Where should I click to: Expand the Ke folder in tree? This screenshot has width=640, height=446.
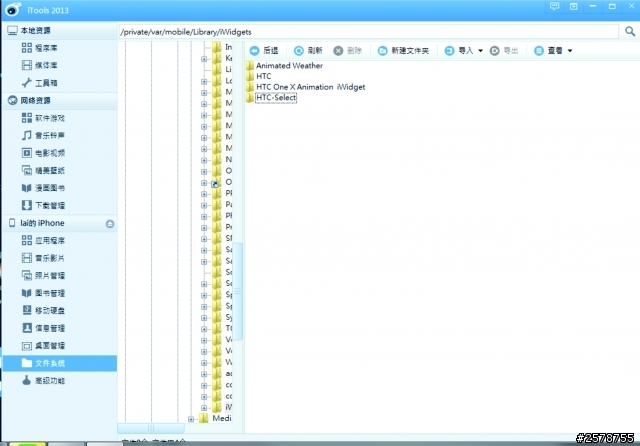(x=204, y=59)
